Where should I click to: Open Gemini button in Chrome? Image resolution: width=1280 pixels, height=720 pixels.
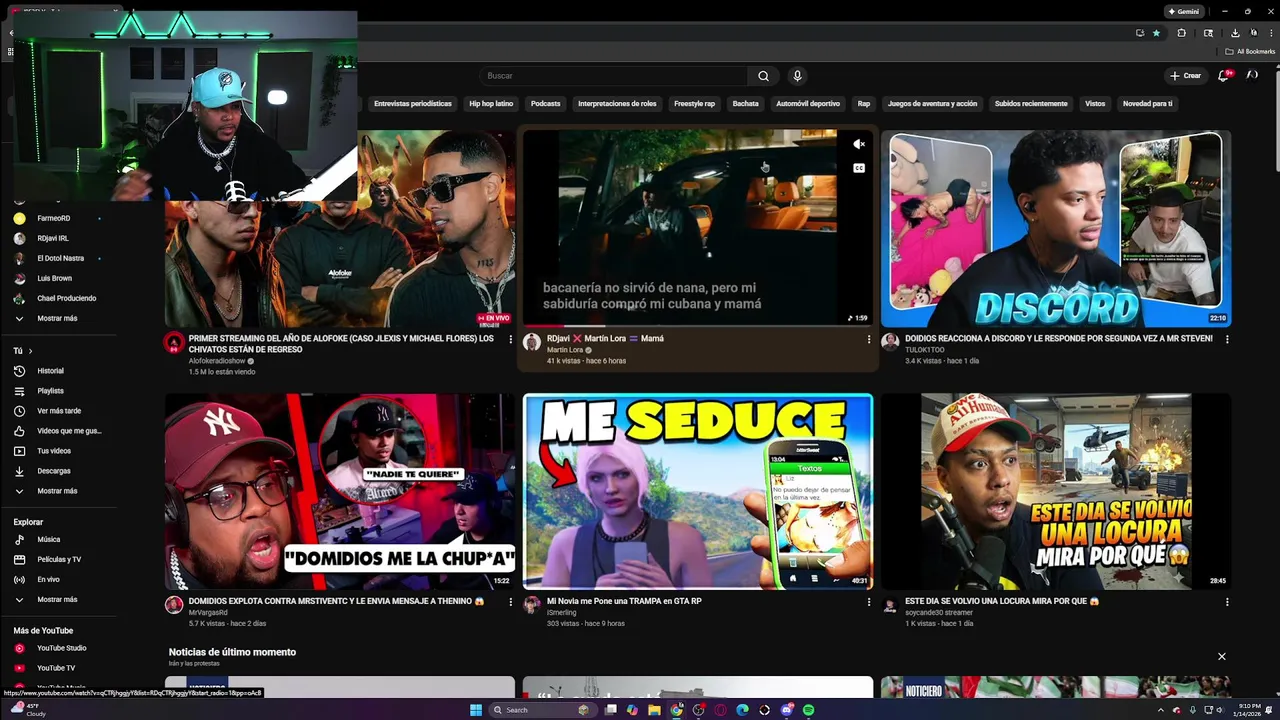coord(1183,12)
